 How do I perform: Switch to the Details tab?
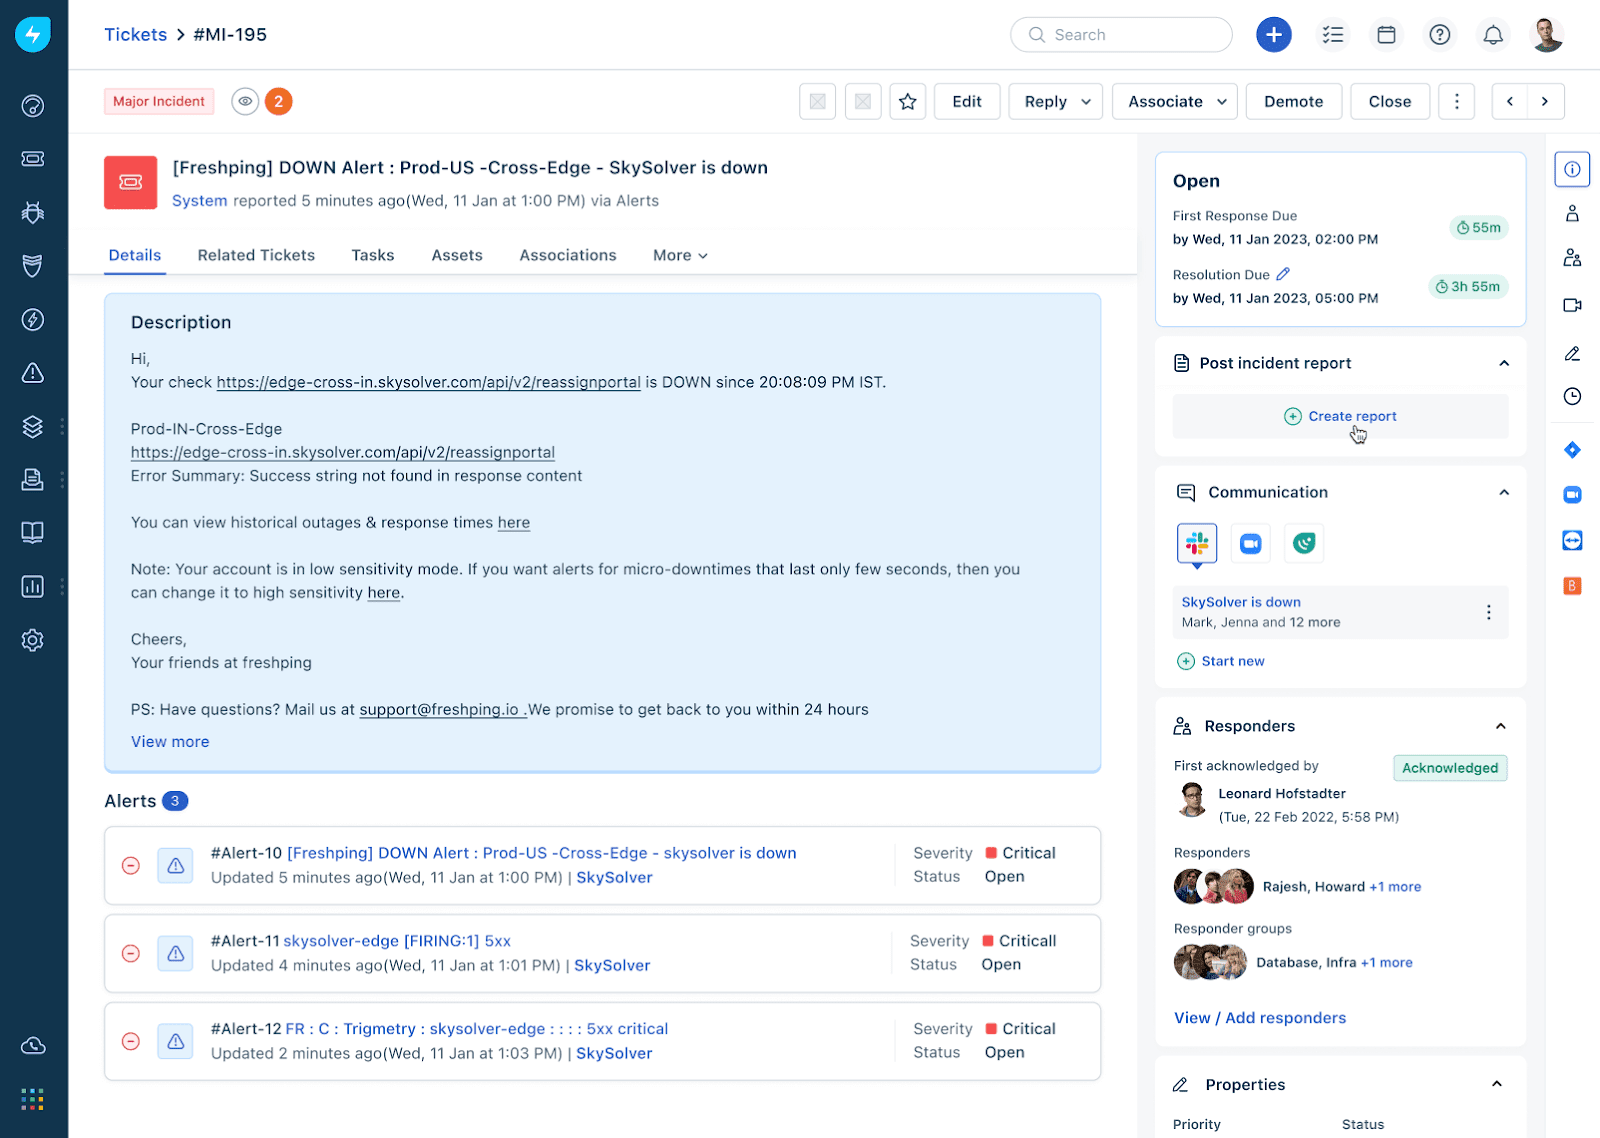(x=135, y=255)
